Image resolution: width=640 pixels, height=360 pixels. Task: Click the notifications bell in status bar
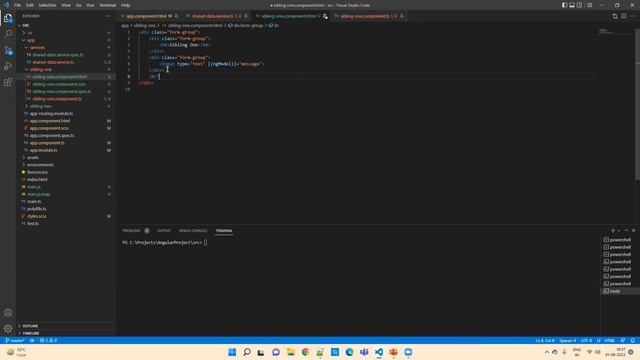click(632, 340)
